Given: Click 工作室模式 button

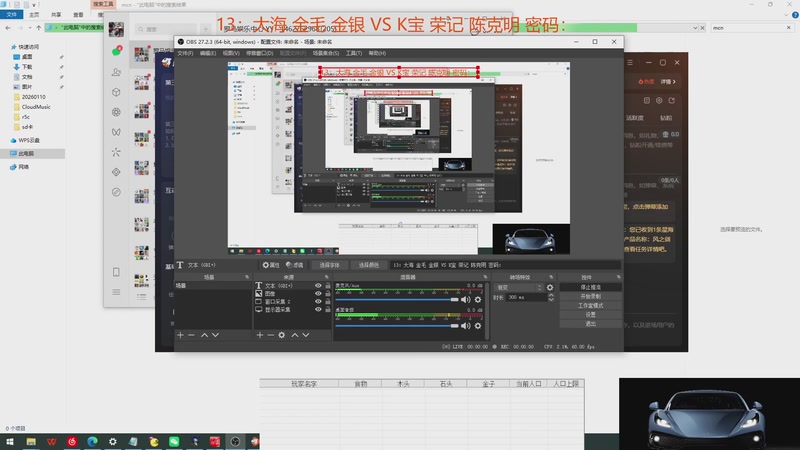Looking at the screenshot, I should (x=590, y=306).
